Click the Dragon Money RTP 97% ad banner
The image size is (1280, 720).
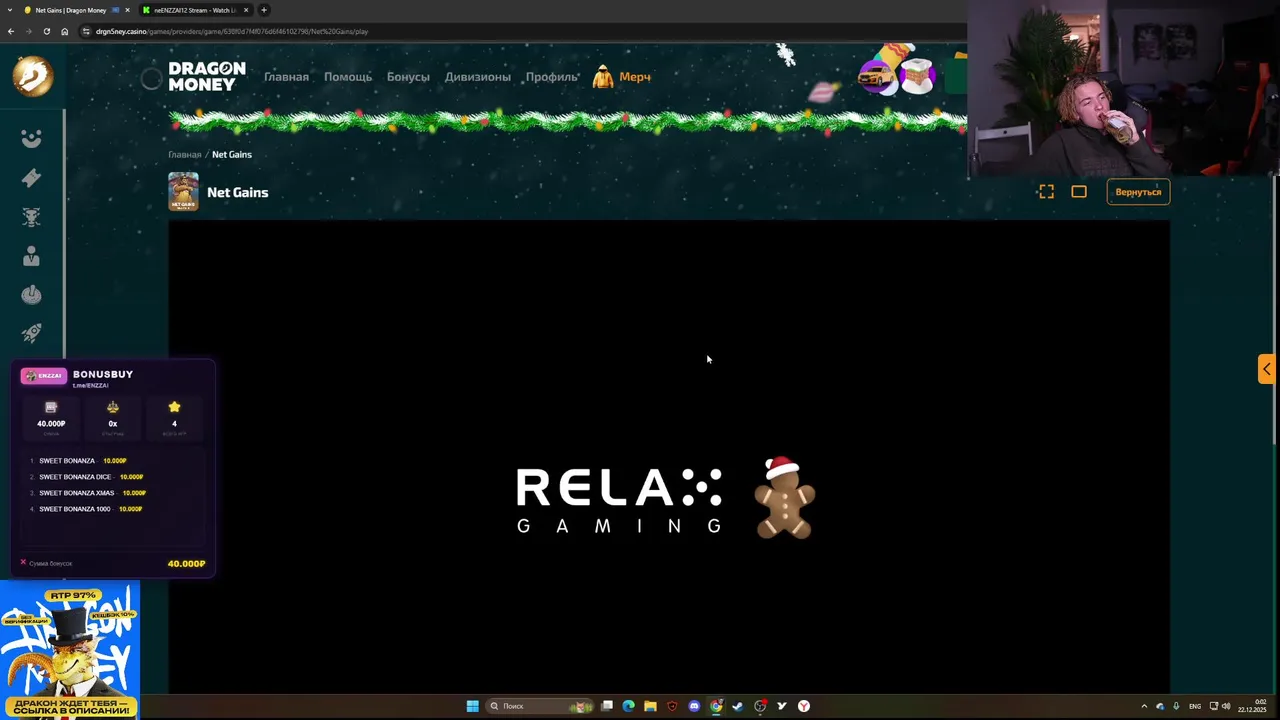point(70,648)
